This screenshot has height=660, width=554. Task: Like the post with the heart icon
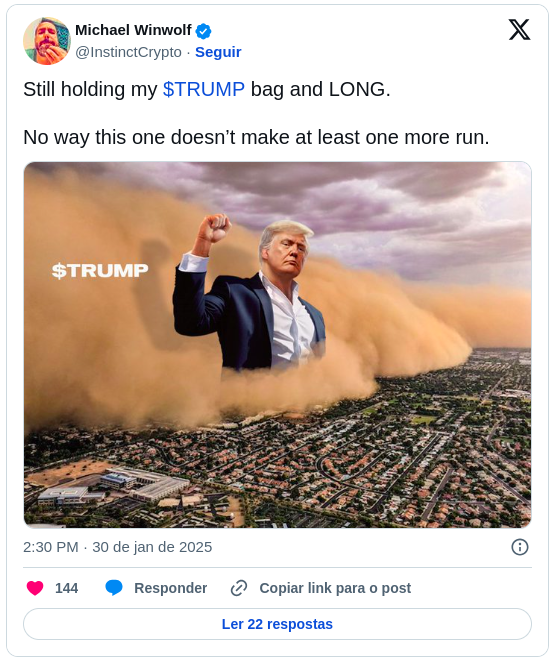click(35, 588)
